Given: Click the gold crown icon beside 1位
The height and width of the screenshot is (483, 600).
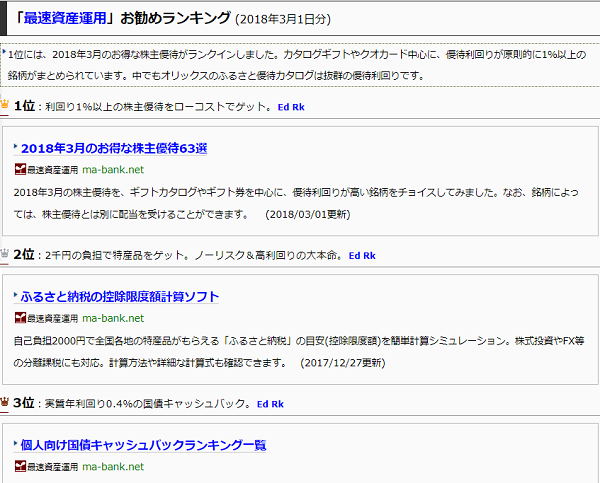Looking at the screenshot, I should point(5,104).
